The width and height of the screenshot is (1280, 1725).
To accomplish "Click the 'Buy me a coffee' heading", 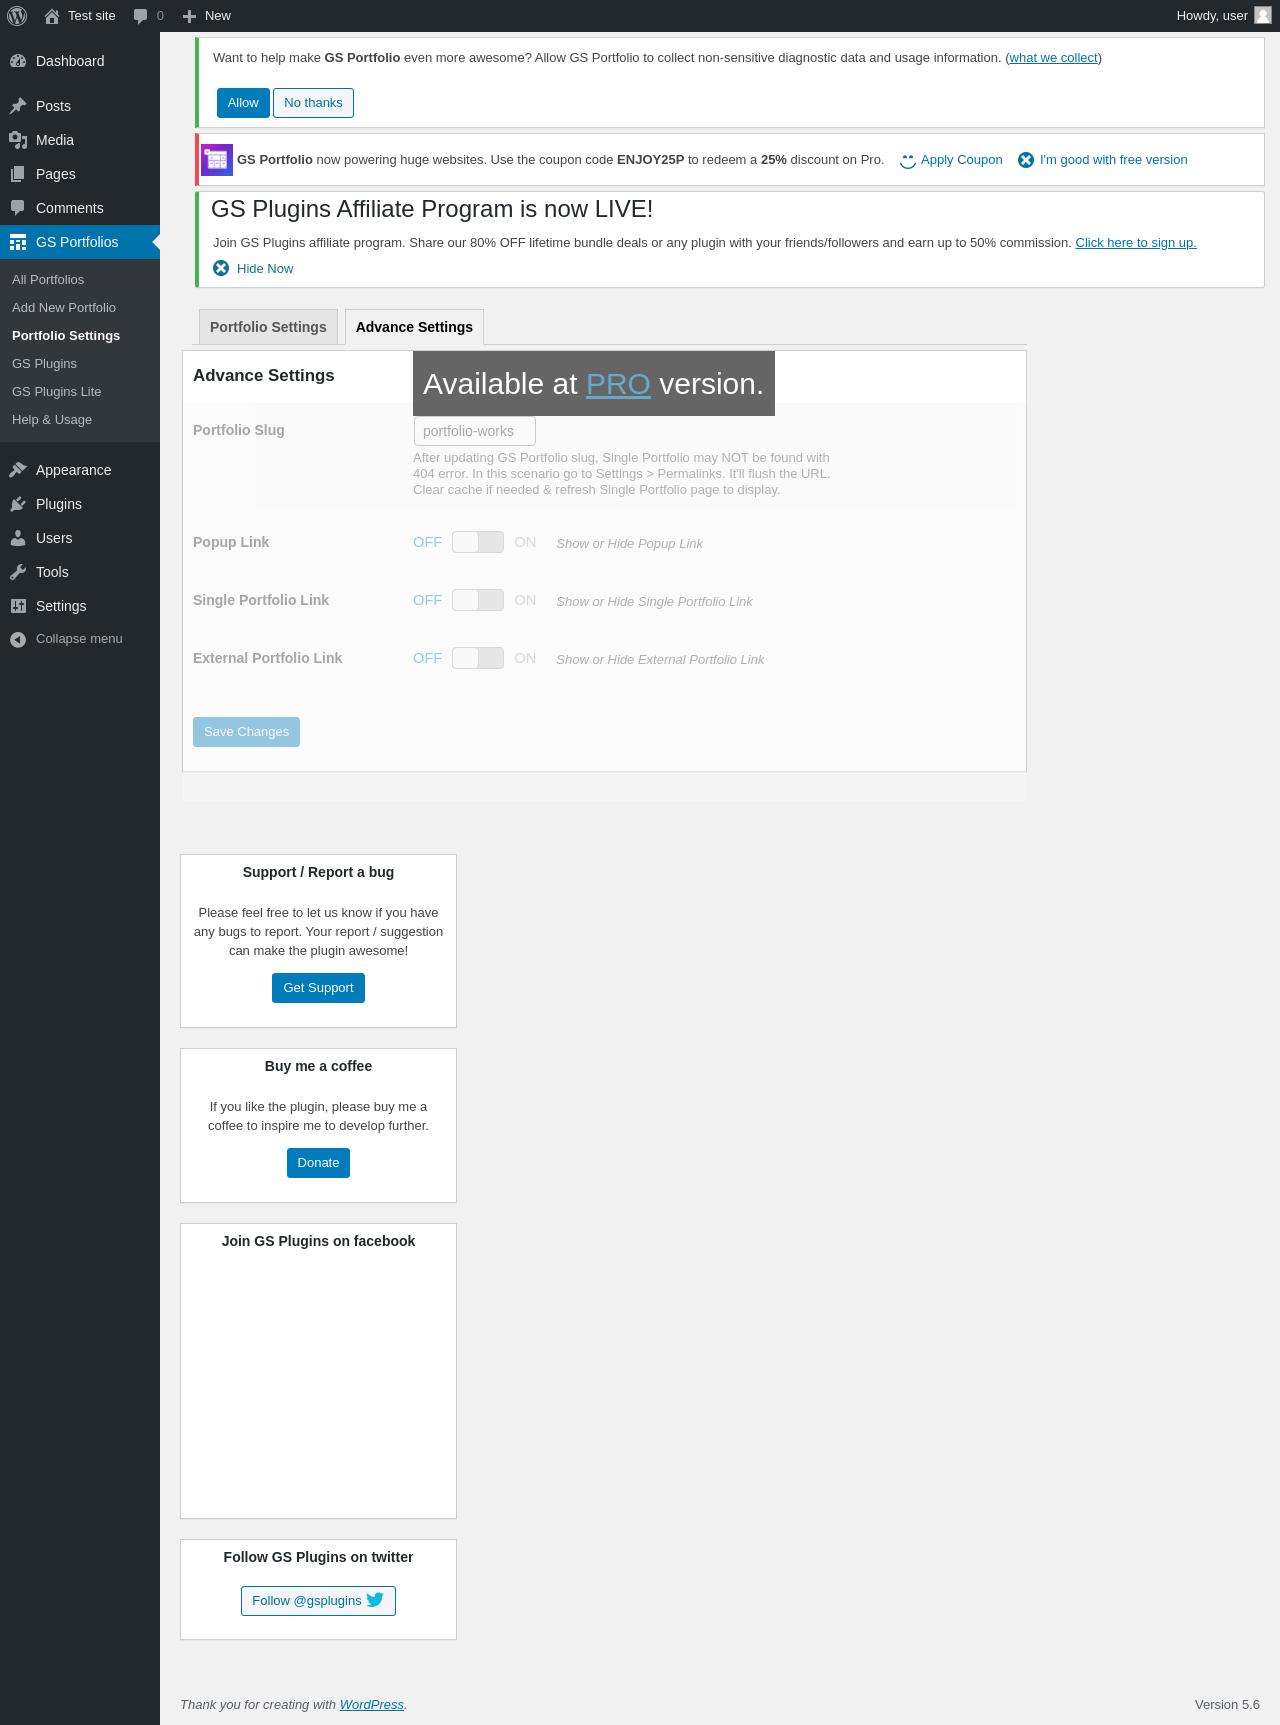I will [318, 1066].
